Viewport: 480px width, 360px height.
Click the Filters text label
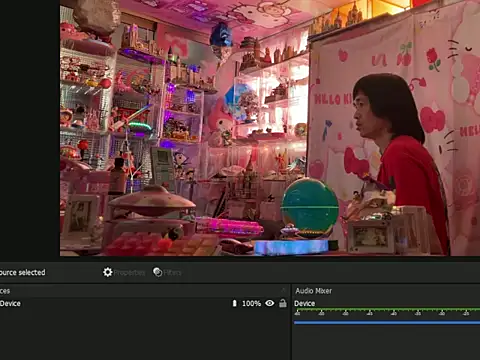point(172,273)
